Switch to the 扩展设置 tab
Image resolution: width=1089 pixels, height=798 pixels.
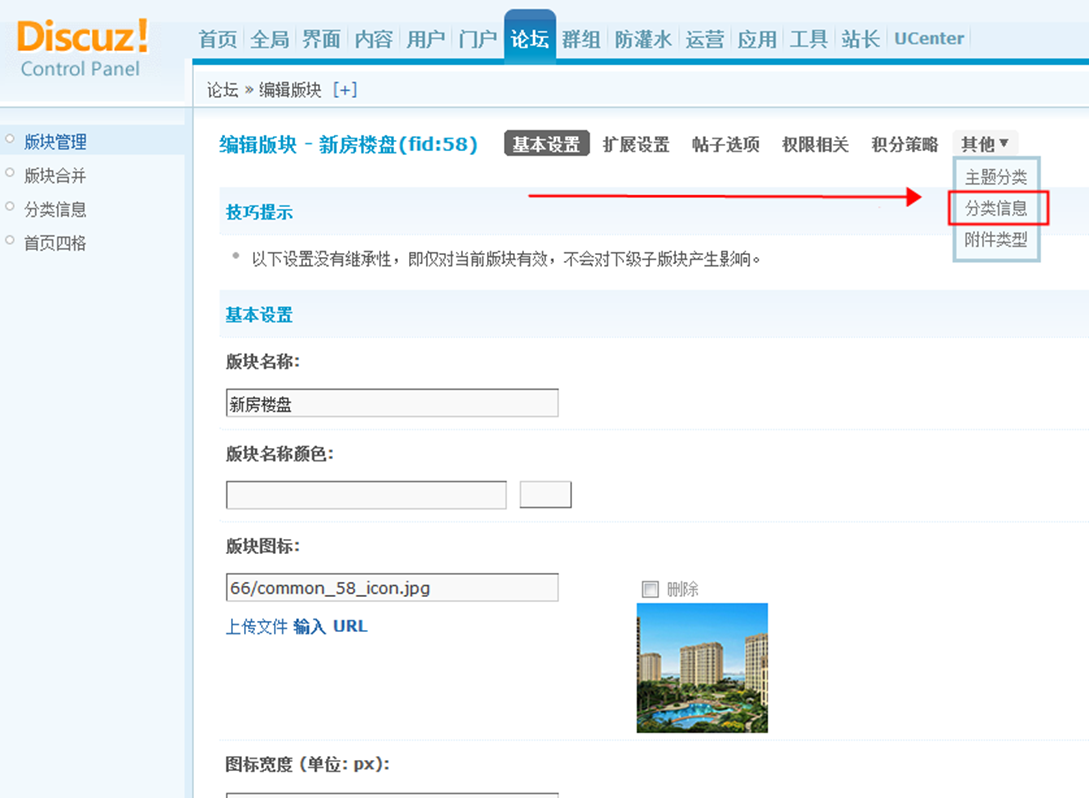pos(636,144)
